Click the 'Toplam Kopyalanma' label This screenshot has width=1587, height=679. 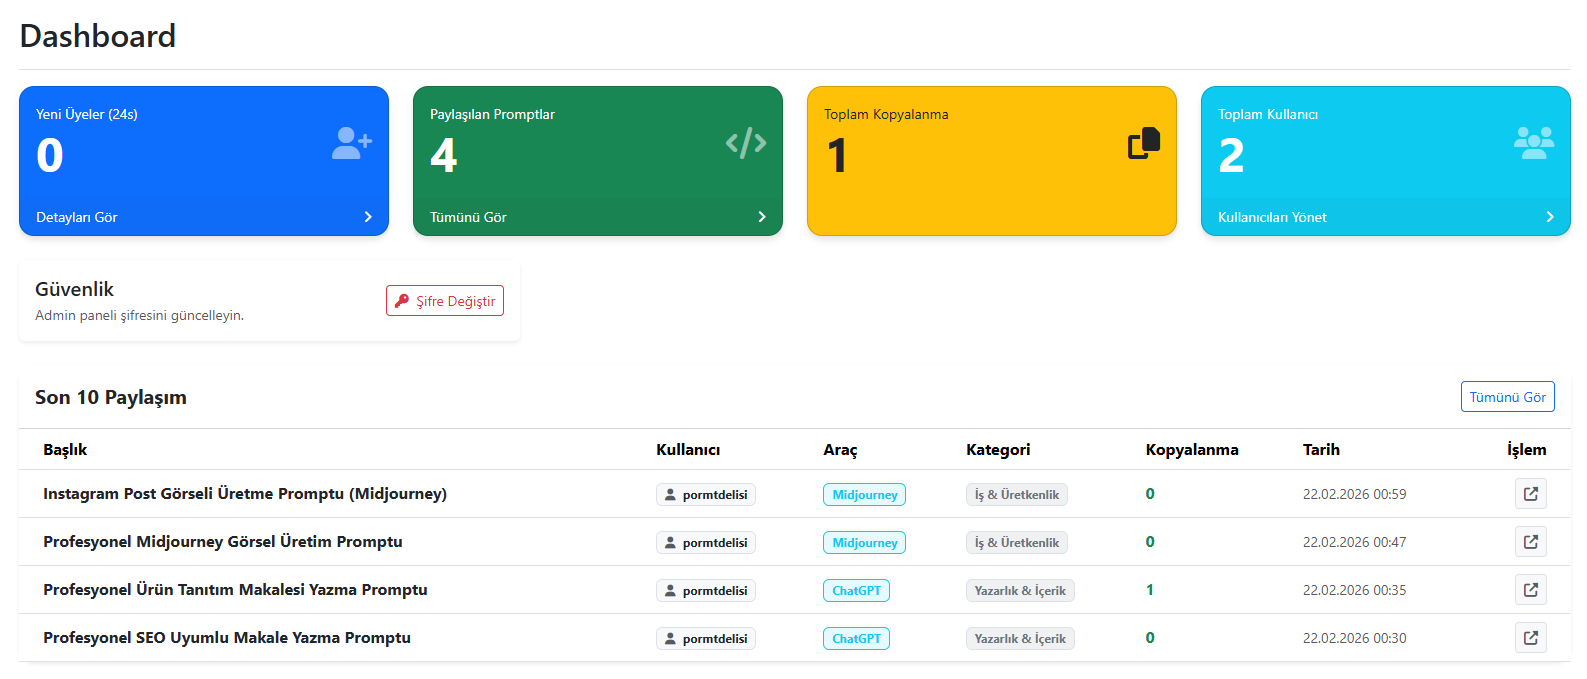[886, 114]
